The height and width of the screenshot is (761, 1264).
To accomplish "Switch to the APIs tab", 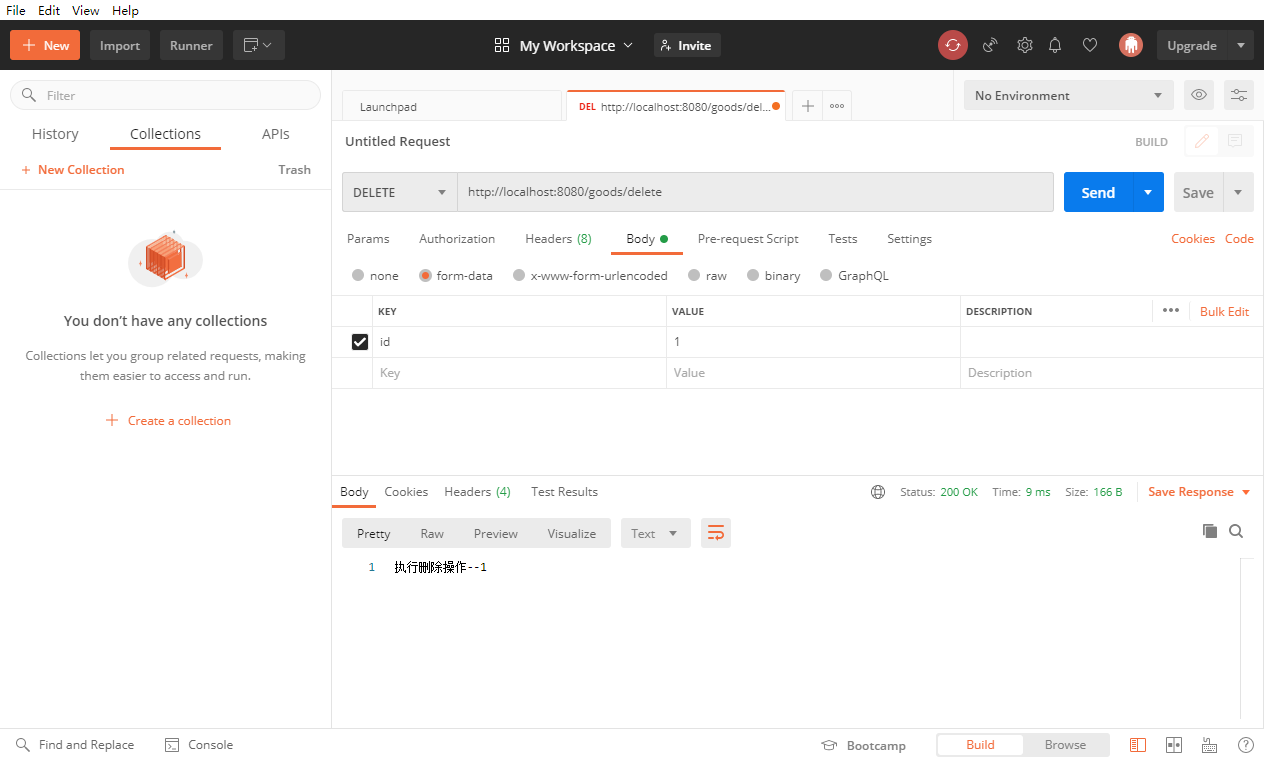I will pyautogui.click(x=276, y=134).
